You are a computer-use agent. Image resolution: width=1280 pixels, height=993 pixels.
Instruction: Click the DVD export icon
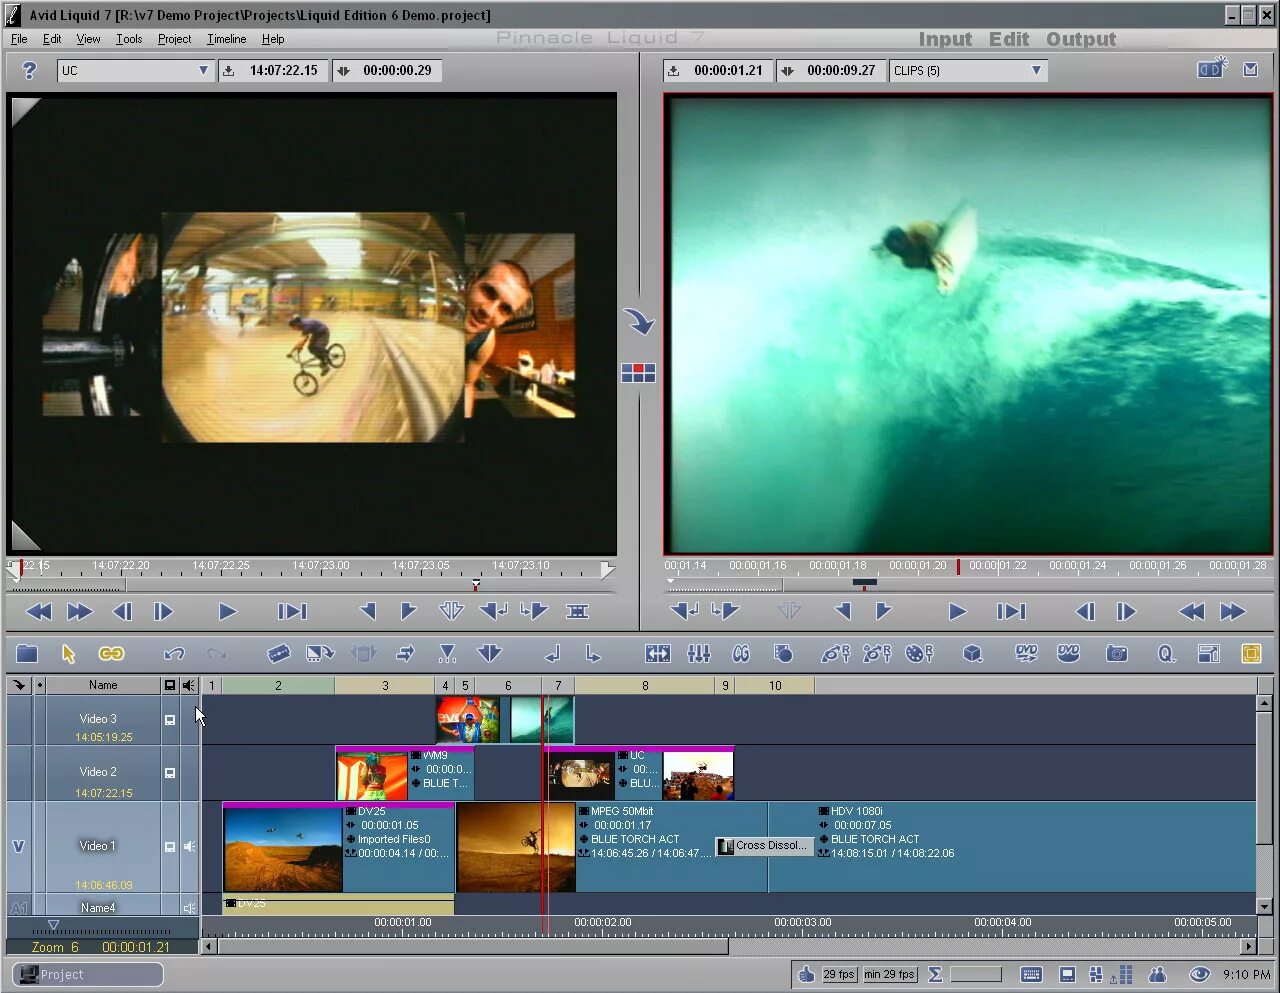1026,654
